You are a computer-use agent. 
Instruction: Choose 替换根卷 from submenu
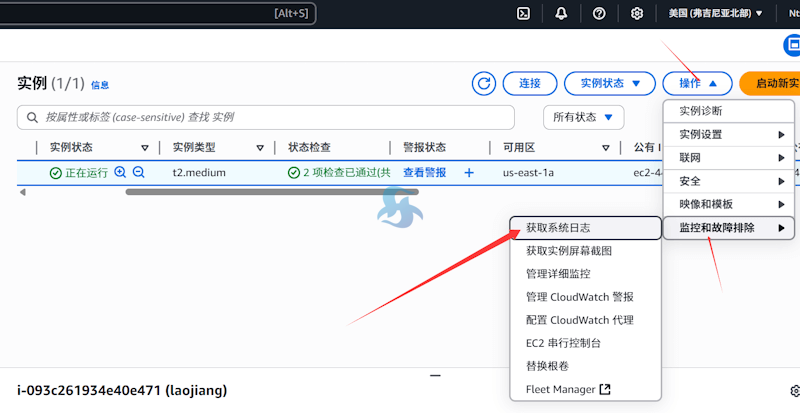[x=586, y=366]
